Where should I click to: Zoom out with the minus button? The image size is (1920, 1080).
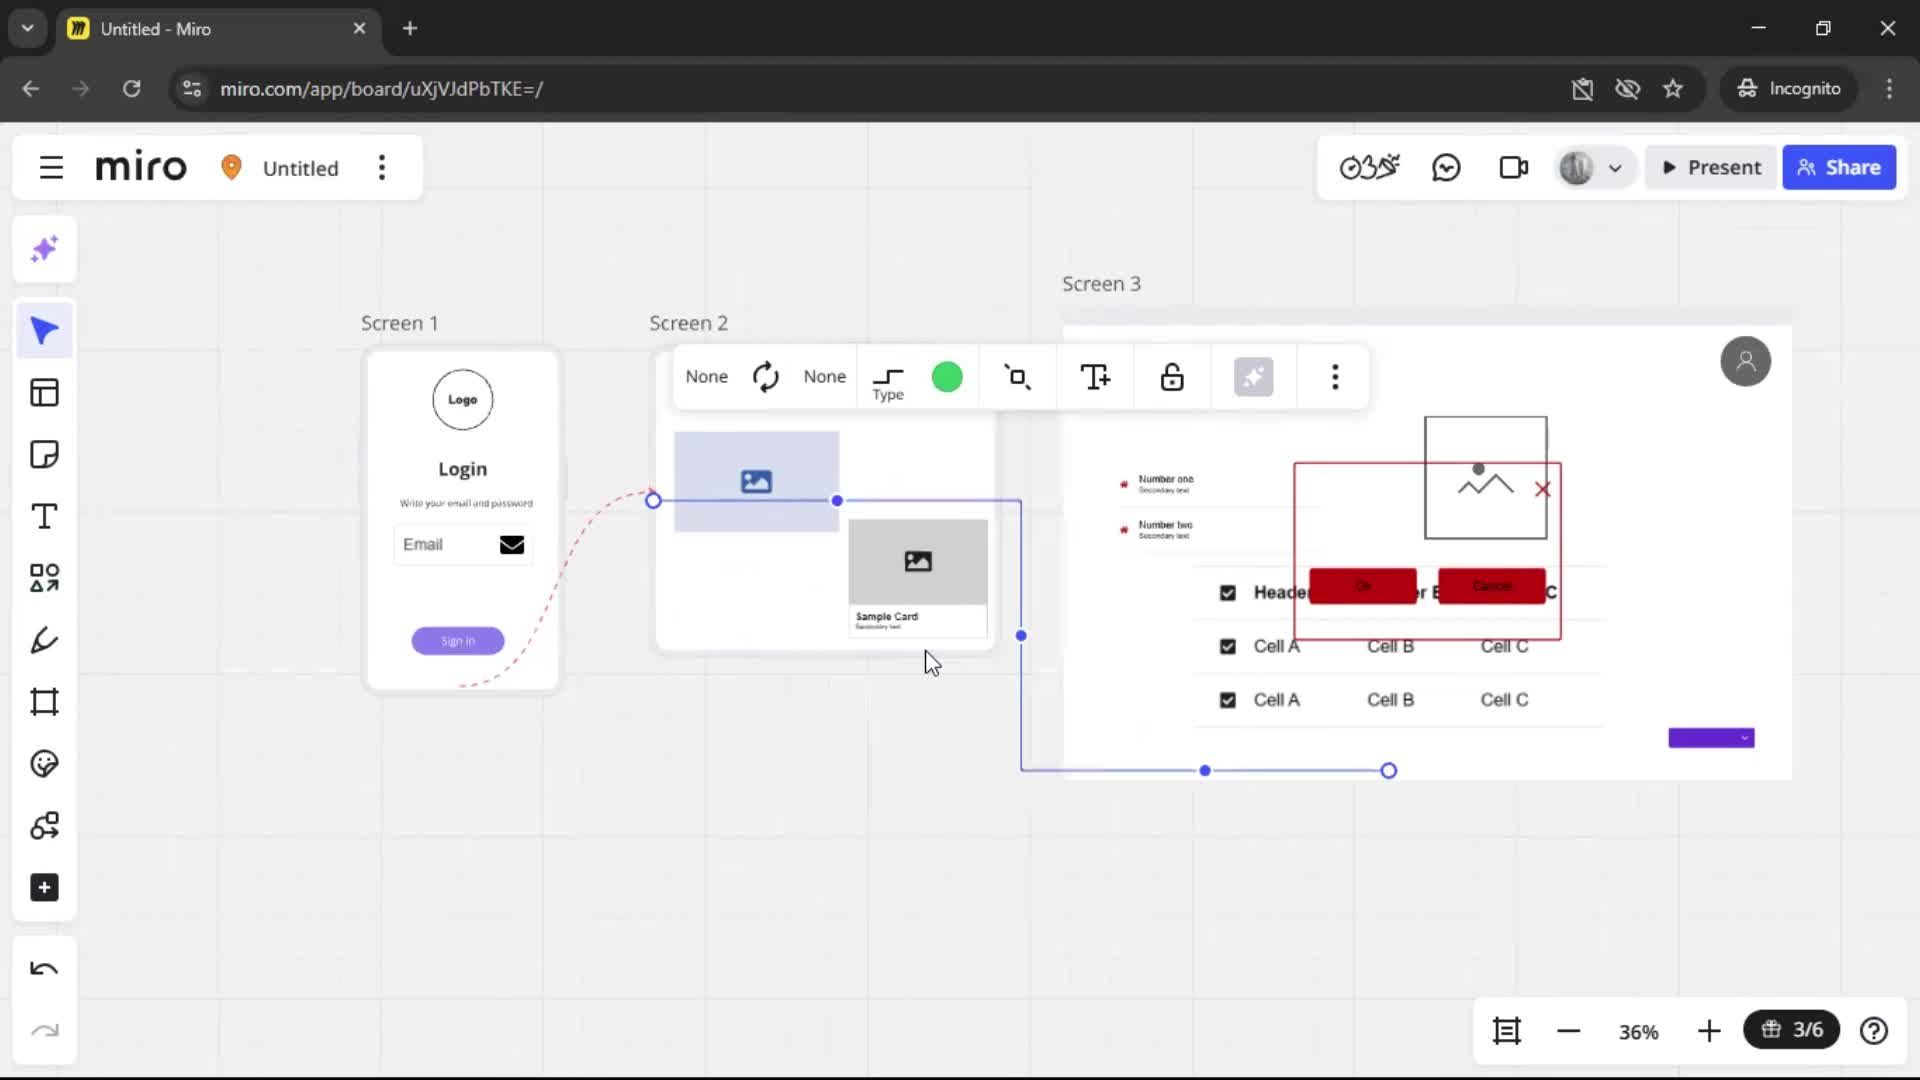coord(1569,1031)
